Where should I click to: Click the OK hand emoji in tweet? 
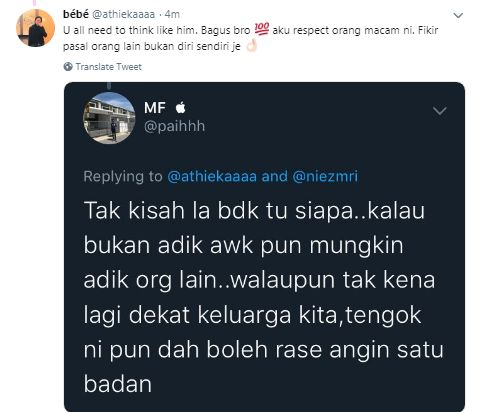[252, 46]
